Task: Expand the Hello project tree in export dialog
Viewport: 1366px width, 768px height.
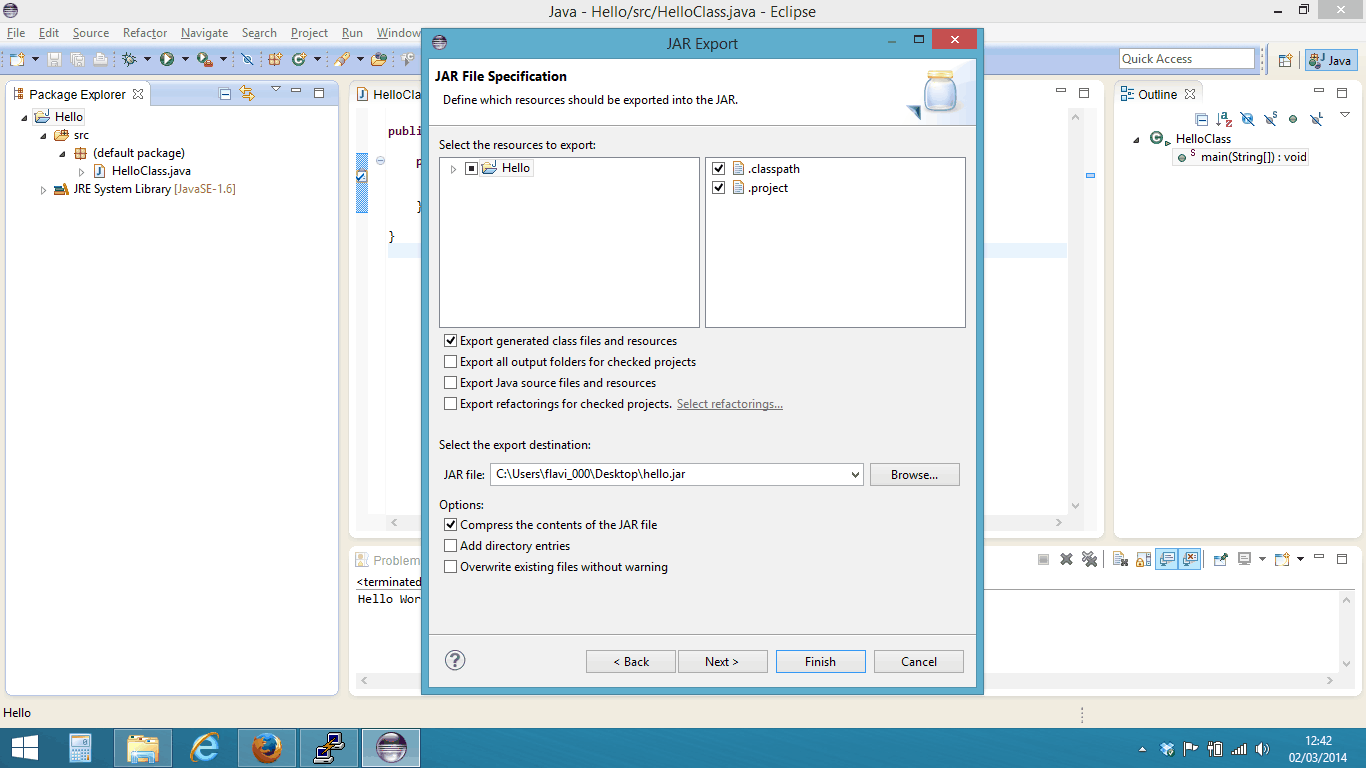Action: tap(453, 169)
